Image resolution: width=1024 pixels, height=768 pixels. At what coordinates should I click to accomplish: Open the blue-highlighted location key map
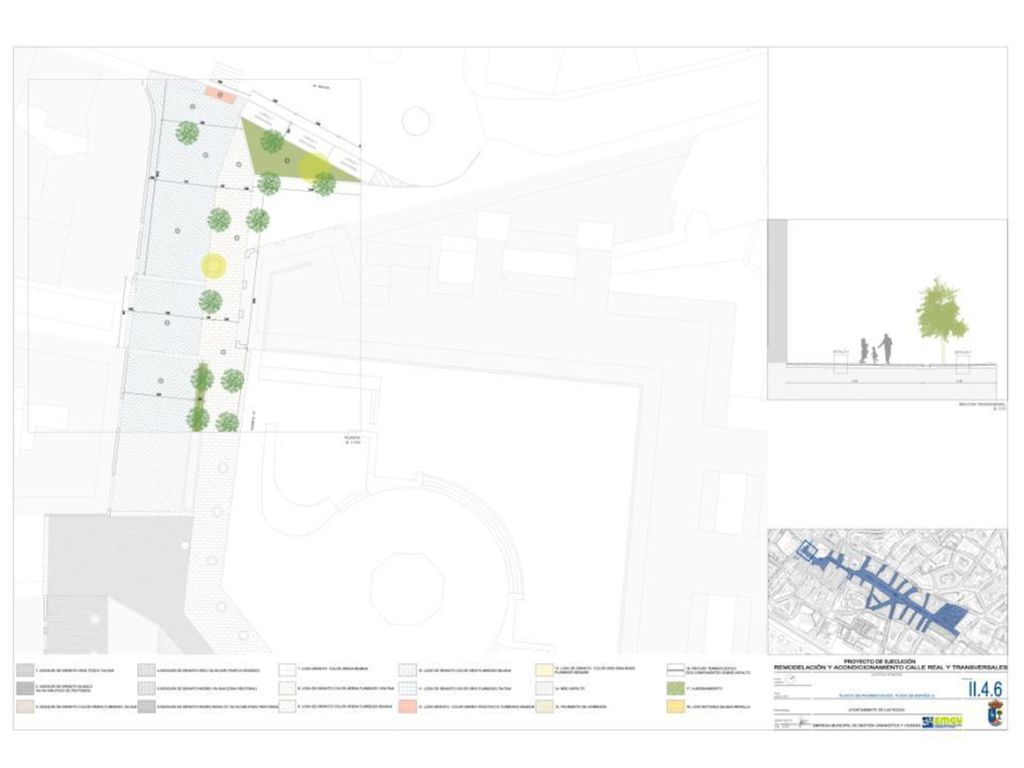coord(888,592)
